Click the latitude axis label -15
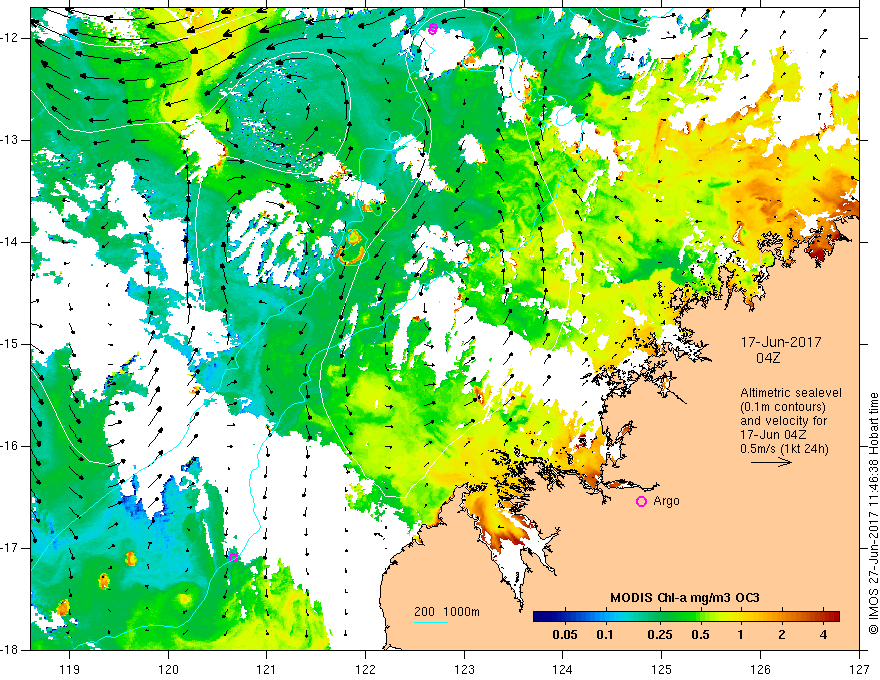The image size is (880, 680). (x=15, y=344)
